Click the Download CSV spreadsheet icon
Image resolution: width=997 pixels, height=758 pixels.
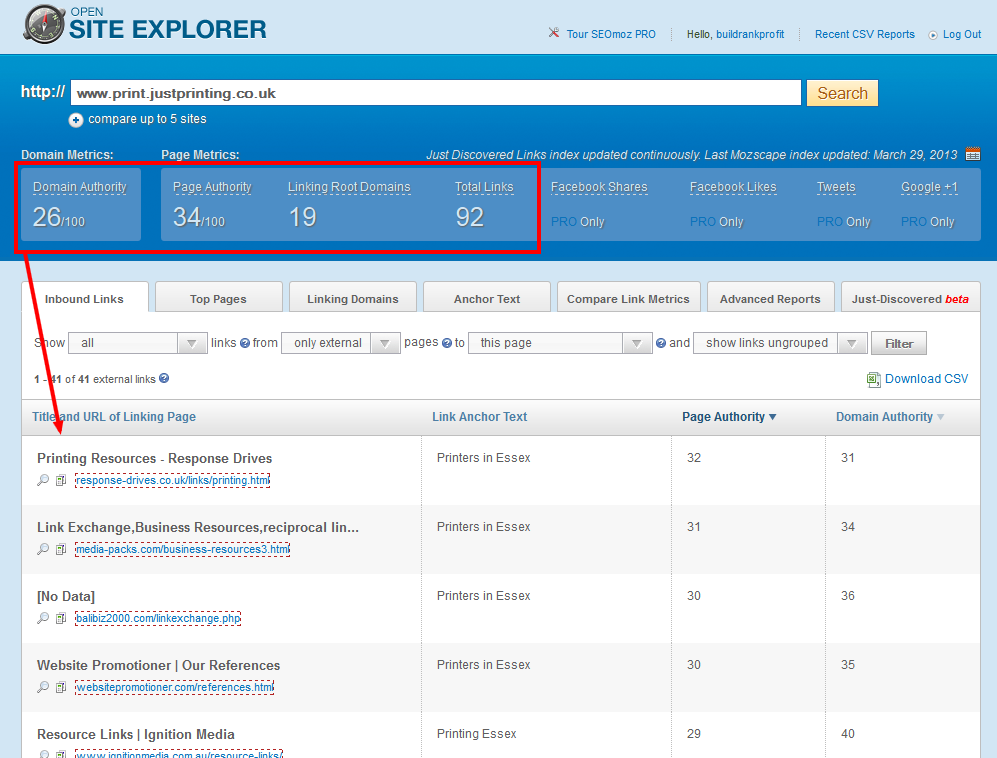coord(873,379)
